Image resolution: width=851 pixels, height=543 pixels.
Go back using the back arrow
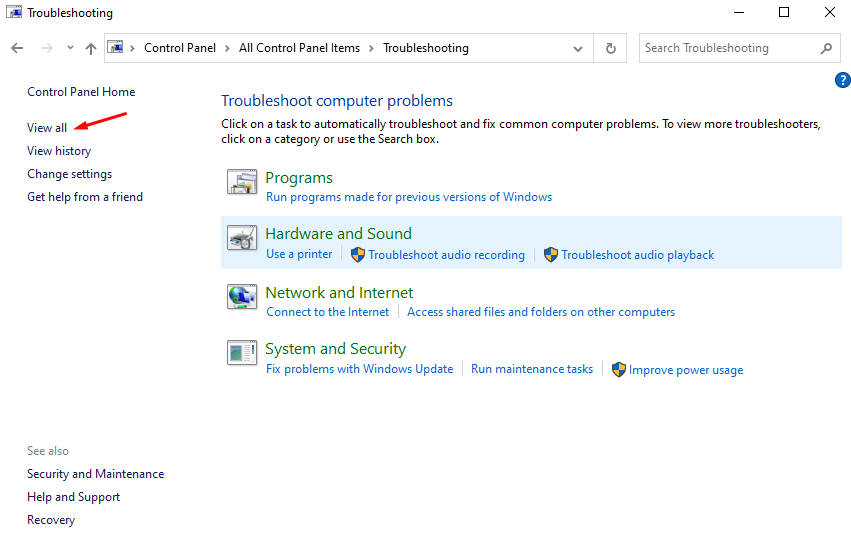tap(17, 48)
